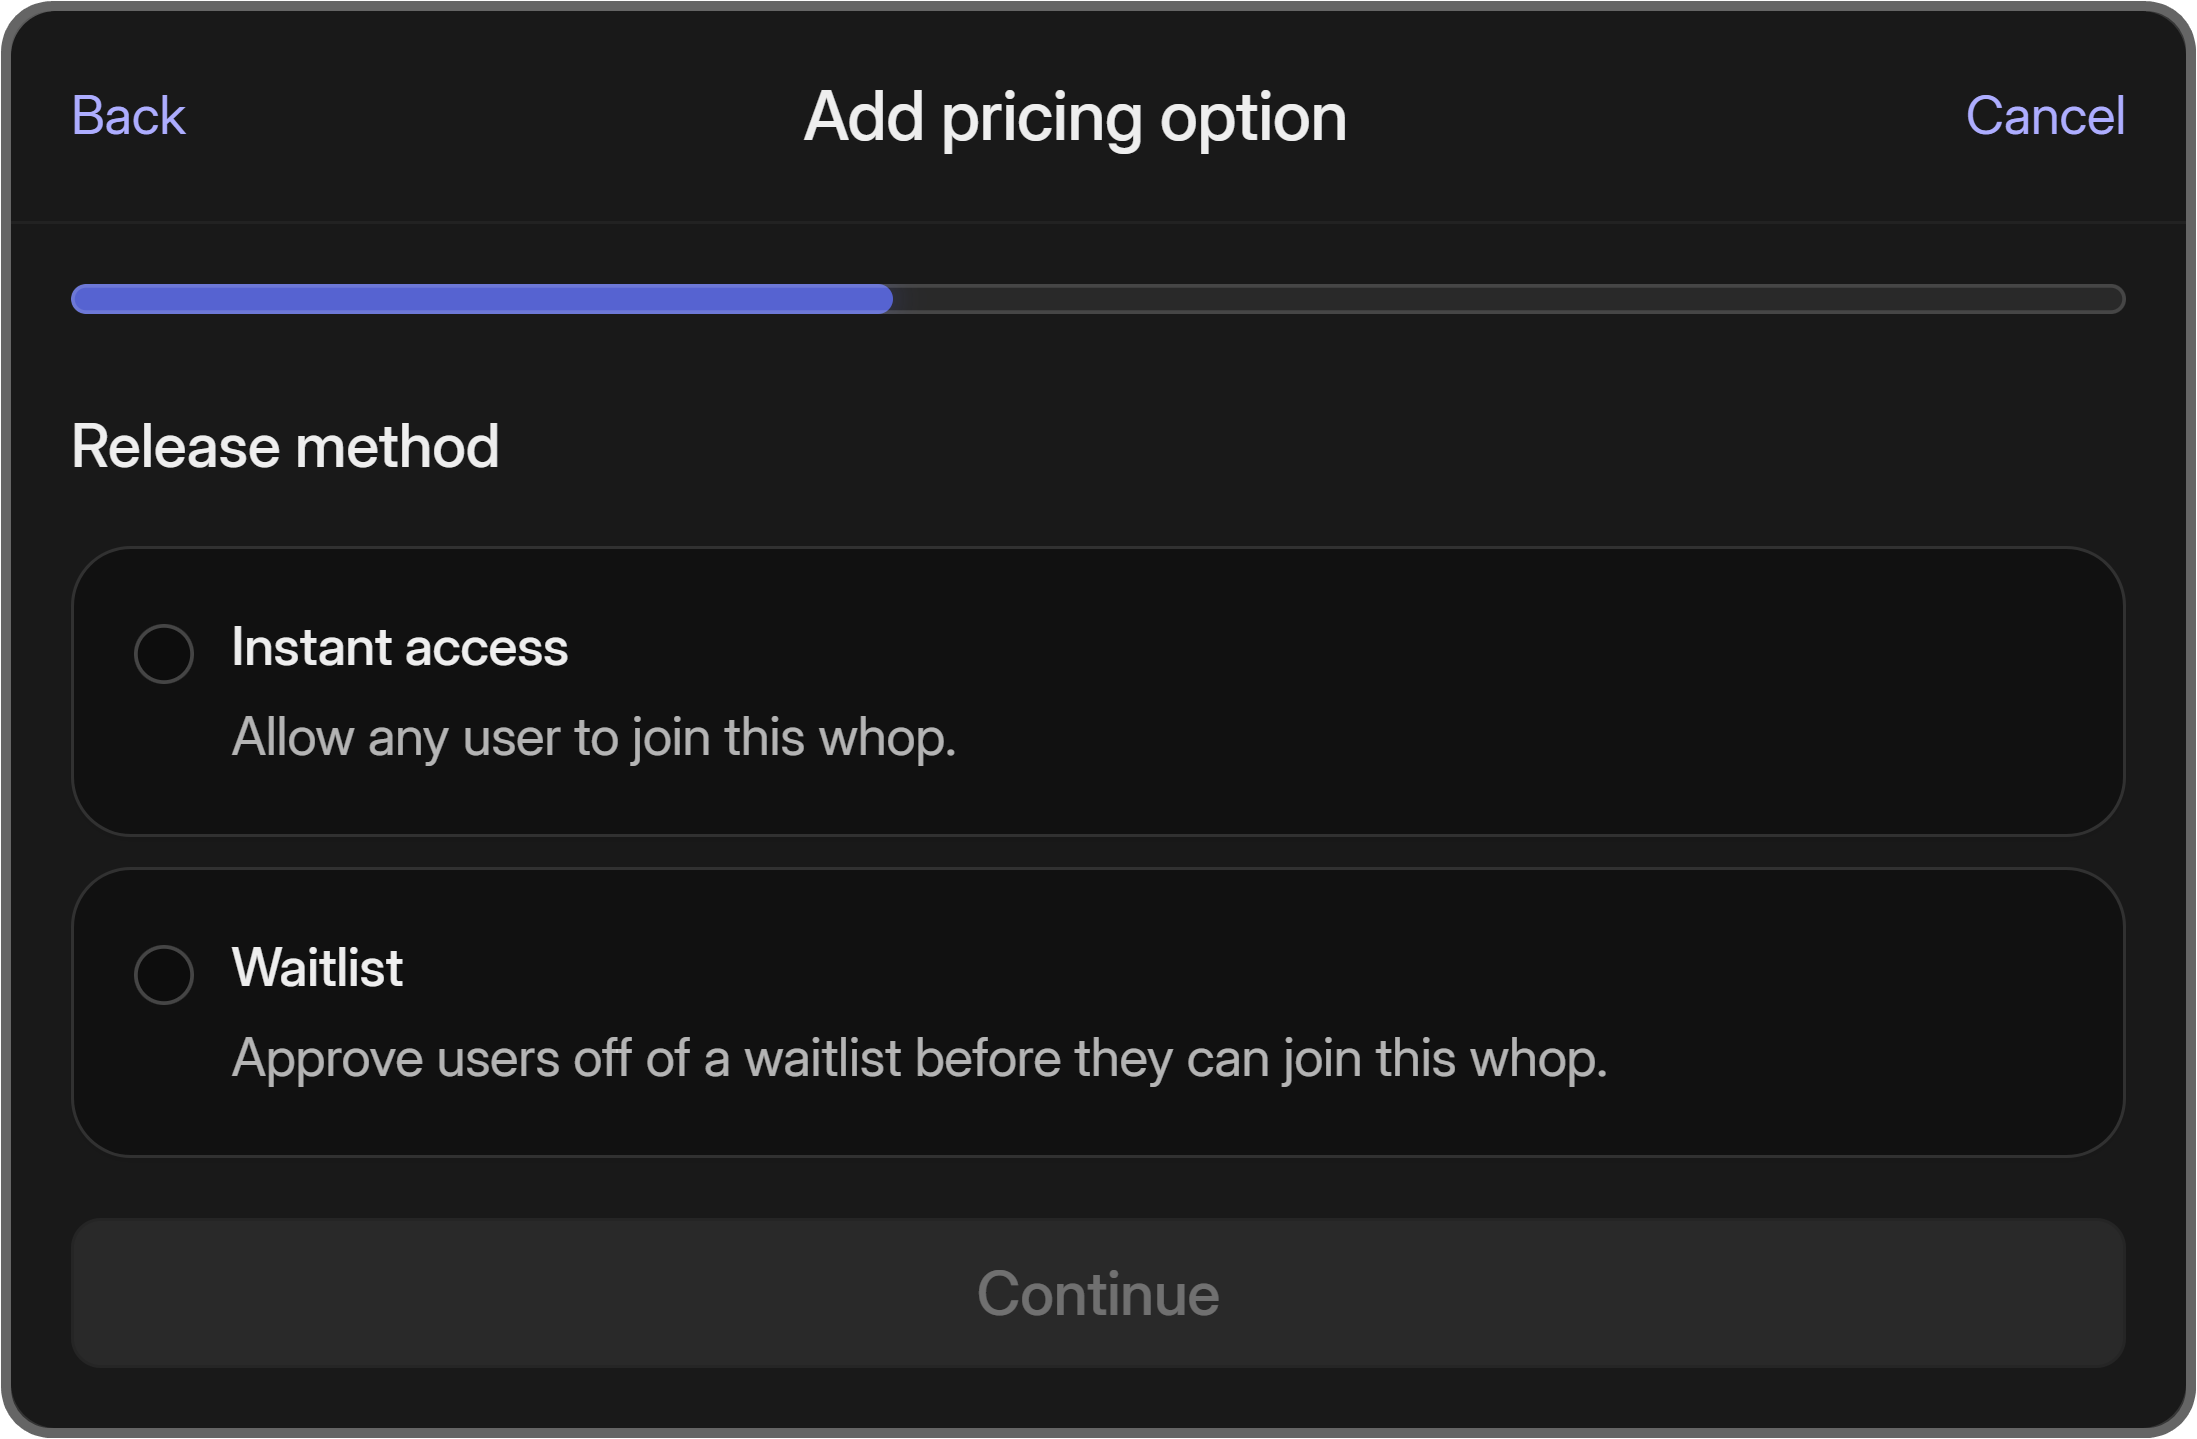Click the filled part of the progress bar
Screen dimensions: 2197x1439
click(480, 299)
